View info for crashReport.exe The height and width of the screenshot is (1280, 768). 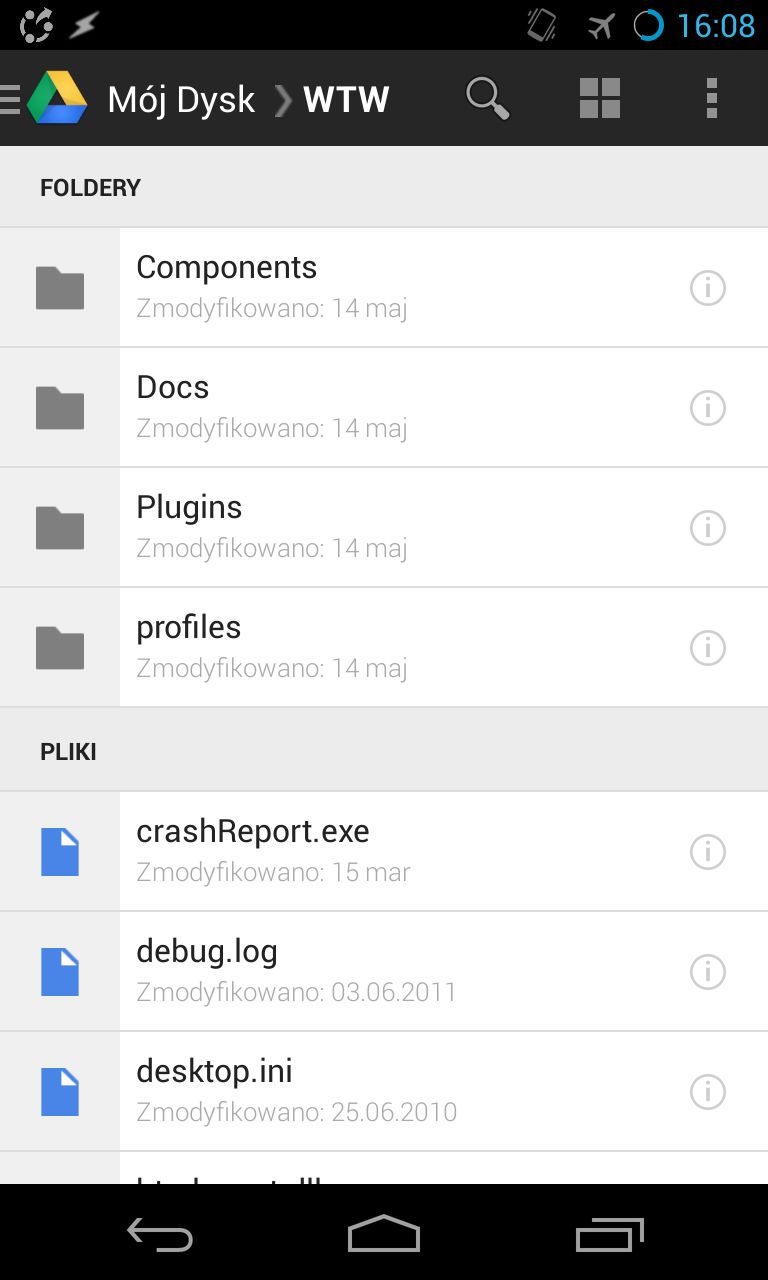708,852
